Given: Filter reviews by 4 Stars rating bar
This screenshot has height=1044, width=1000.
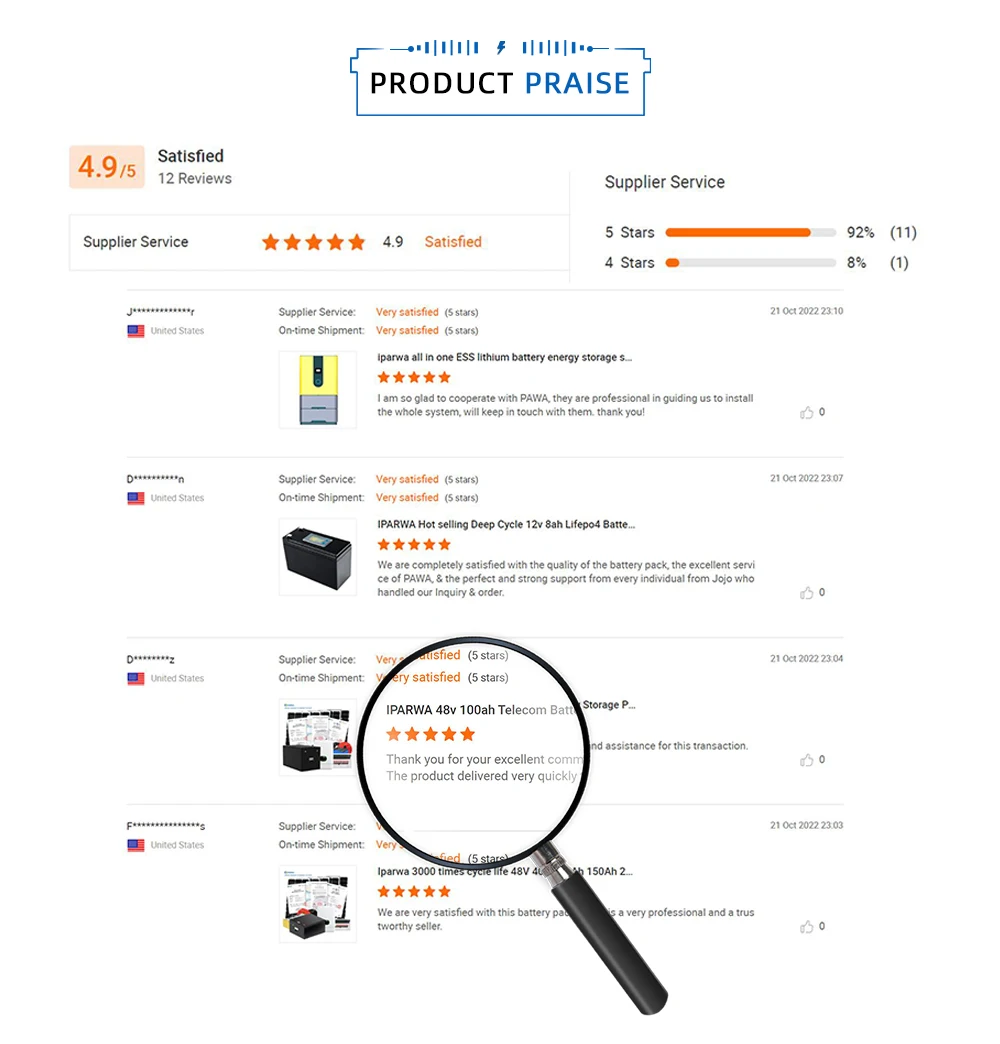Looking at the screenshot, I should 750,263.
